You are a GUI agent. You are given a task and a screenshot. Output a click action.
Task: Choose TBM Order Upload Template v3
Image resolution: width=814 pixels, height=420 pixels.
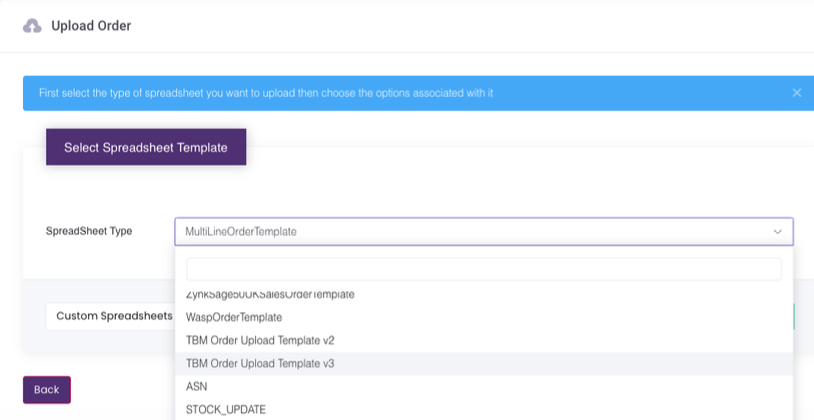484,363
